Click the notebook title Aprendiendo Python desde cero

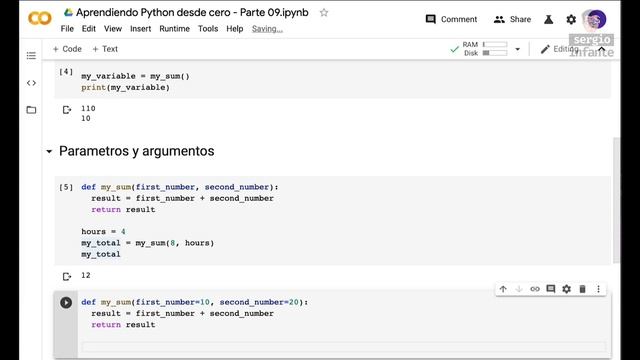click(192, 13)
